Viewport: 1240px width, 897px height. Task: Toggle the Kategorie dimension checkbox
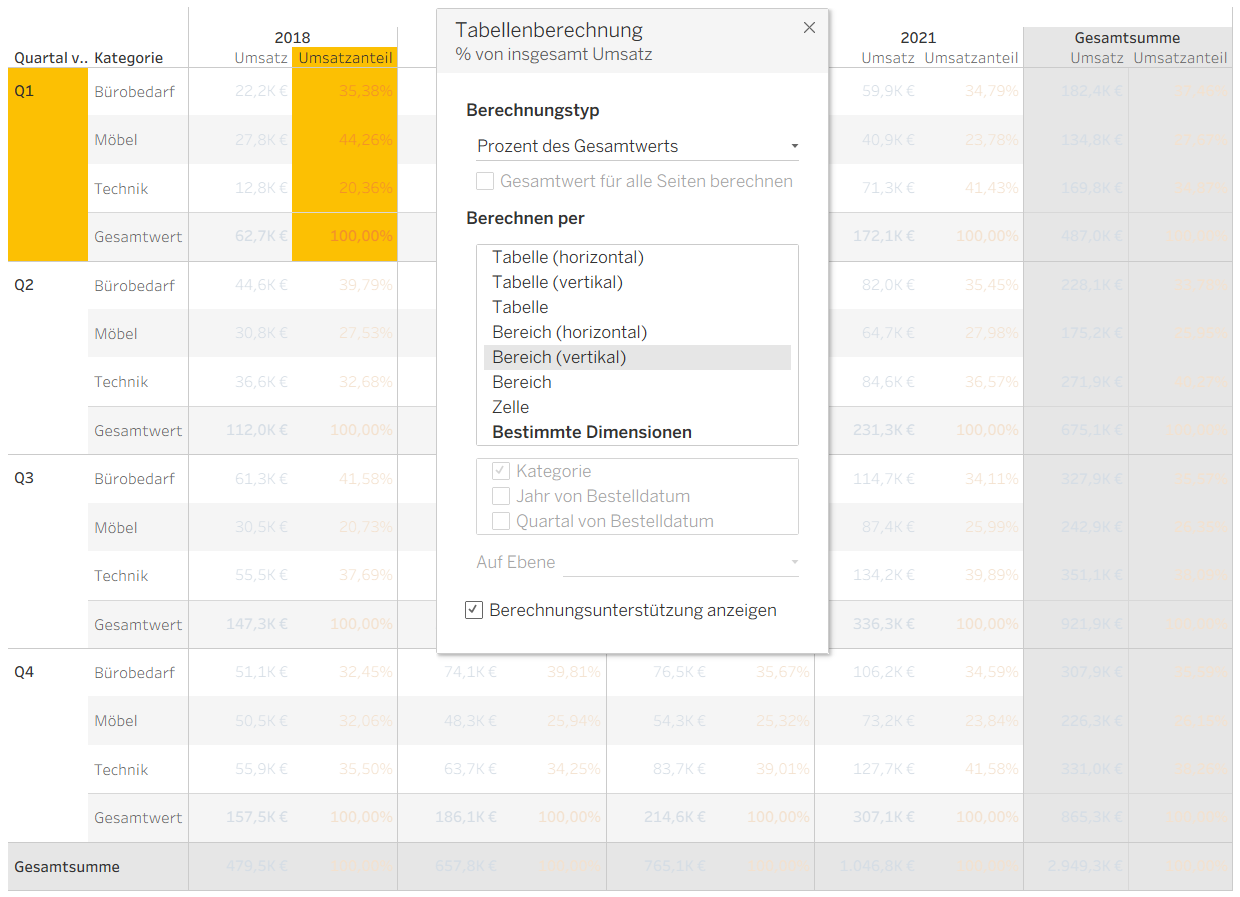[x=501, y=471]
